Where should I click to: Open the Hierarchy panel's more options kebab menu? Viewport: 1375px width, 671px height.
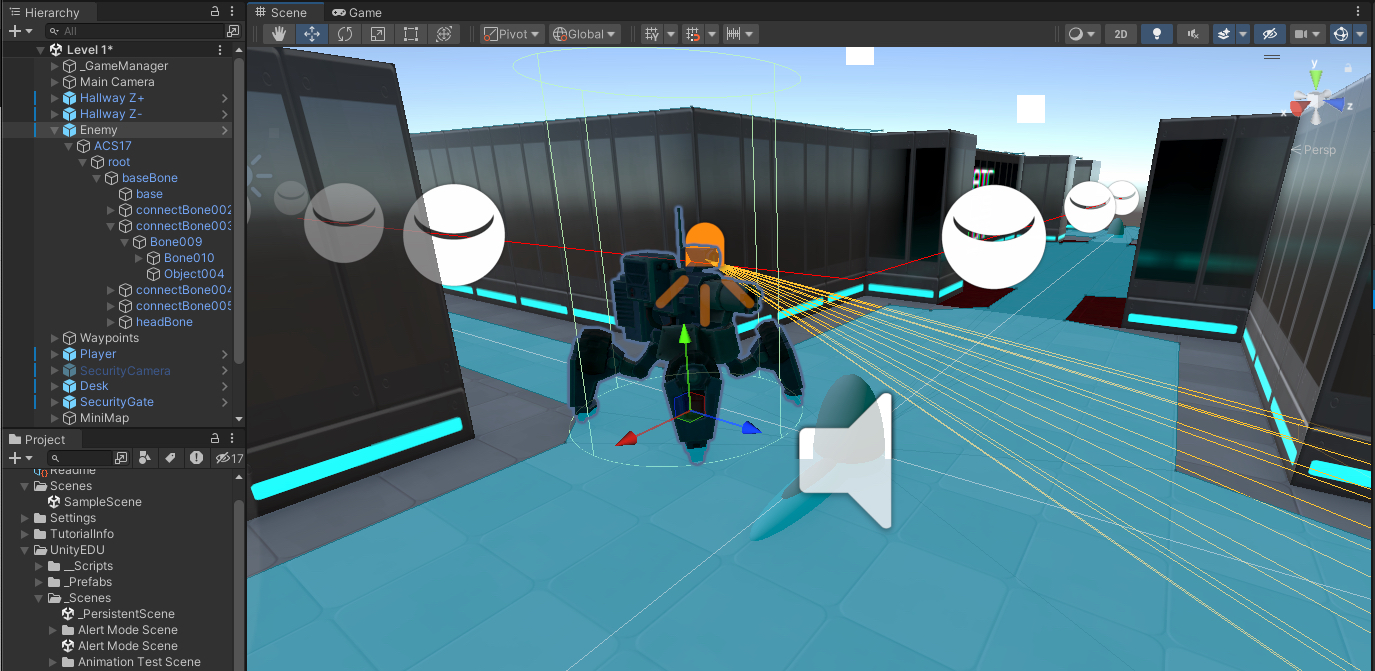point(231,12)
